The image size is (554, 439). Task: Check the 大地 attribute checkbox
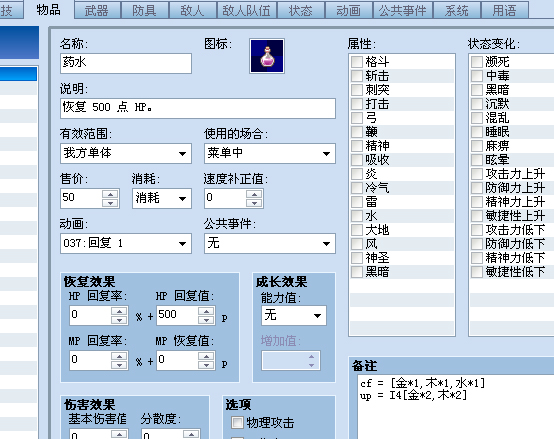pos(357,230)
